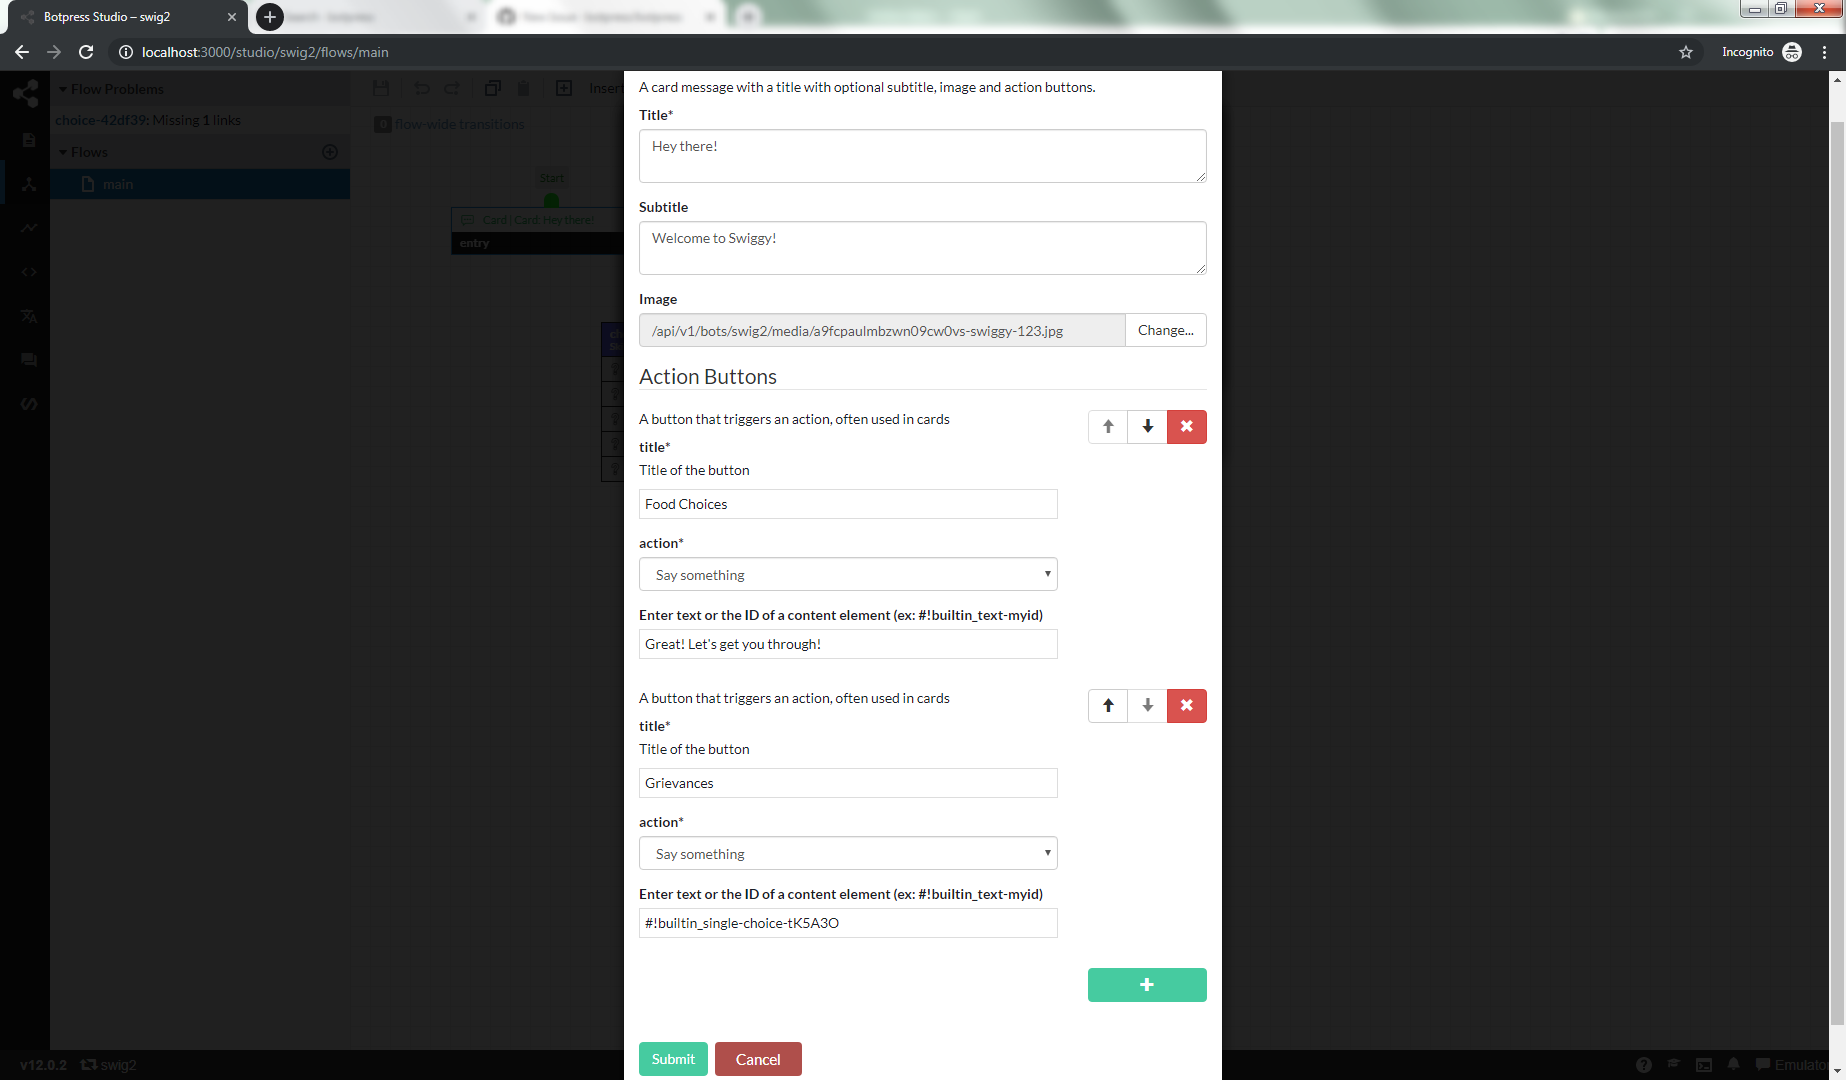Select the main flow in the Flows list
This screenshot has height=1080, width=1846.
click(118, 183)
